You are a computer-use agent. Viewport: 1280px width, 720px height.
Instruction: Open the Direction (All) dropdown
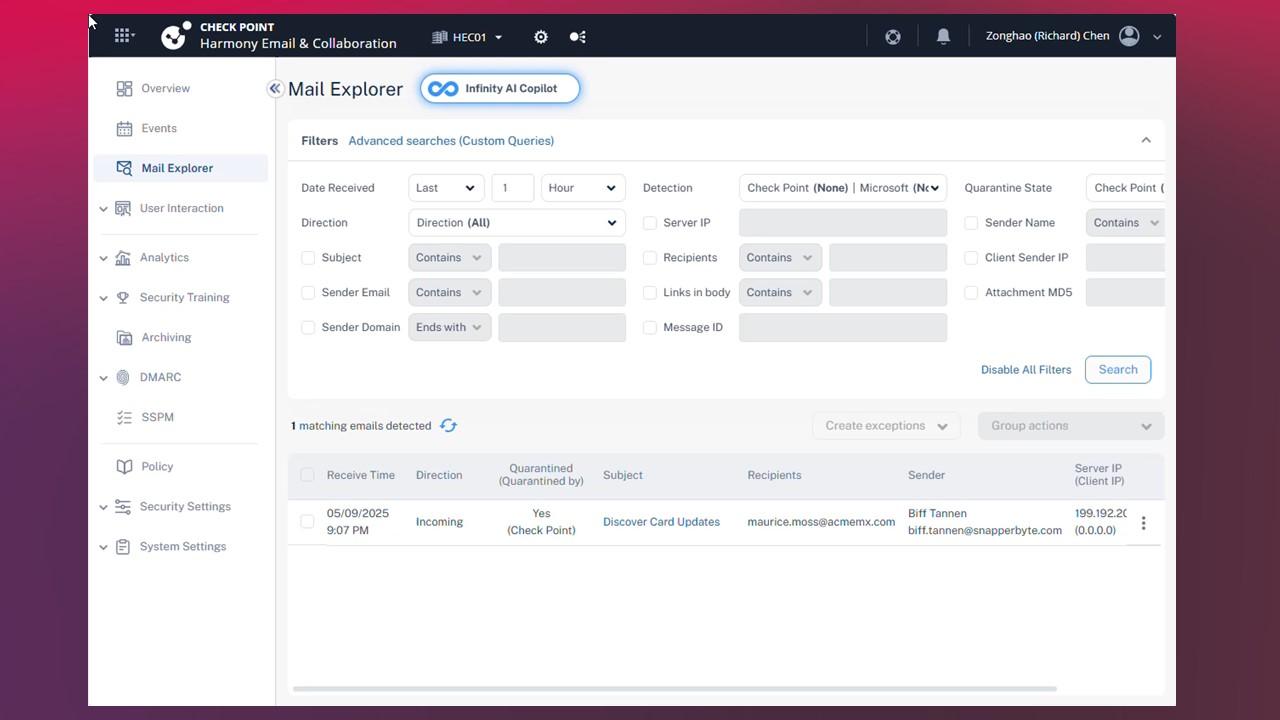click(x=517, y=223)
